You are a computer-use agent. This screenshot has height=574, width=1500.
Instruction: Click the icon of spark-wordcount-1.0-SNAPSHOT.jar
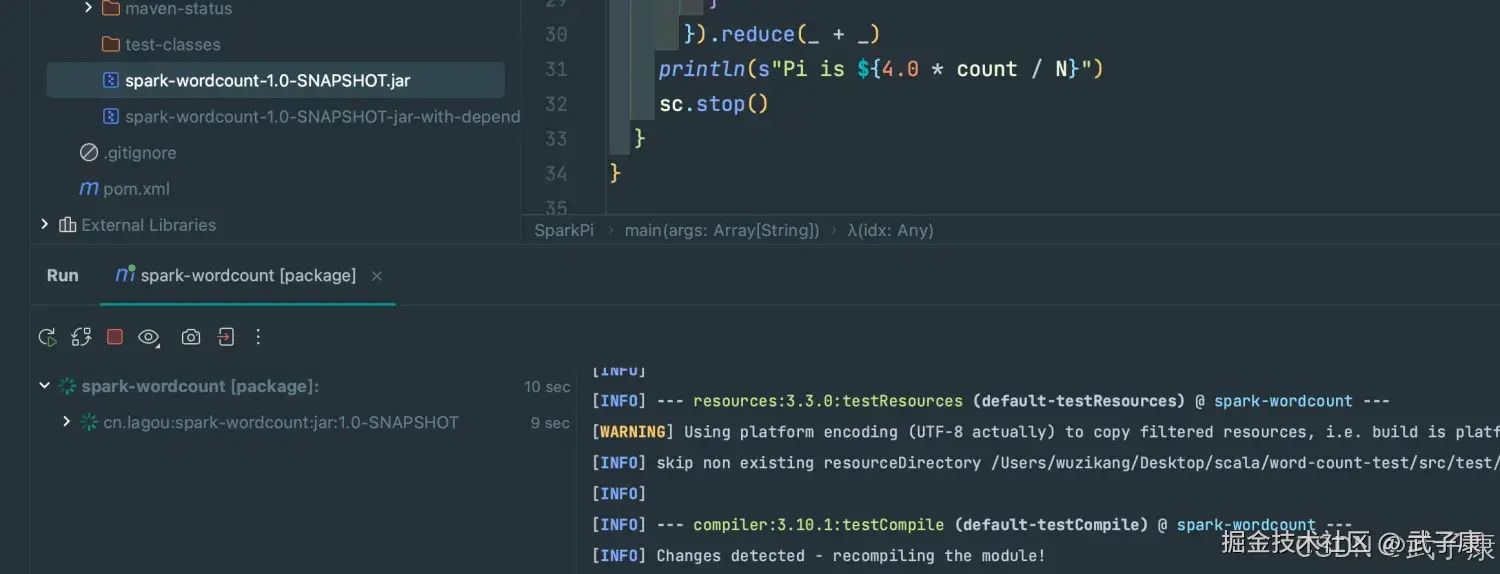pos(111,81)
